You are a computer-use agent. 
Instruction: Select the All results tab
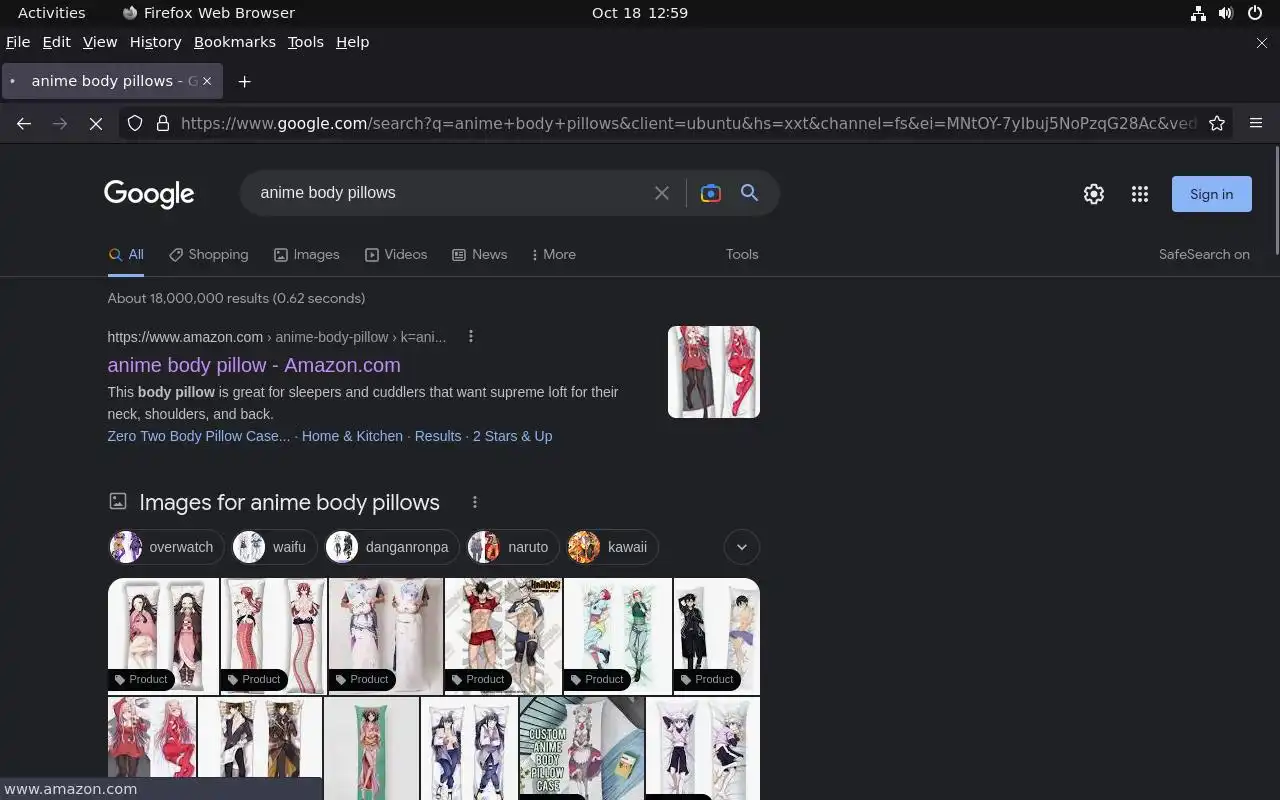126,254
